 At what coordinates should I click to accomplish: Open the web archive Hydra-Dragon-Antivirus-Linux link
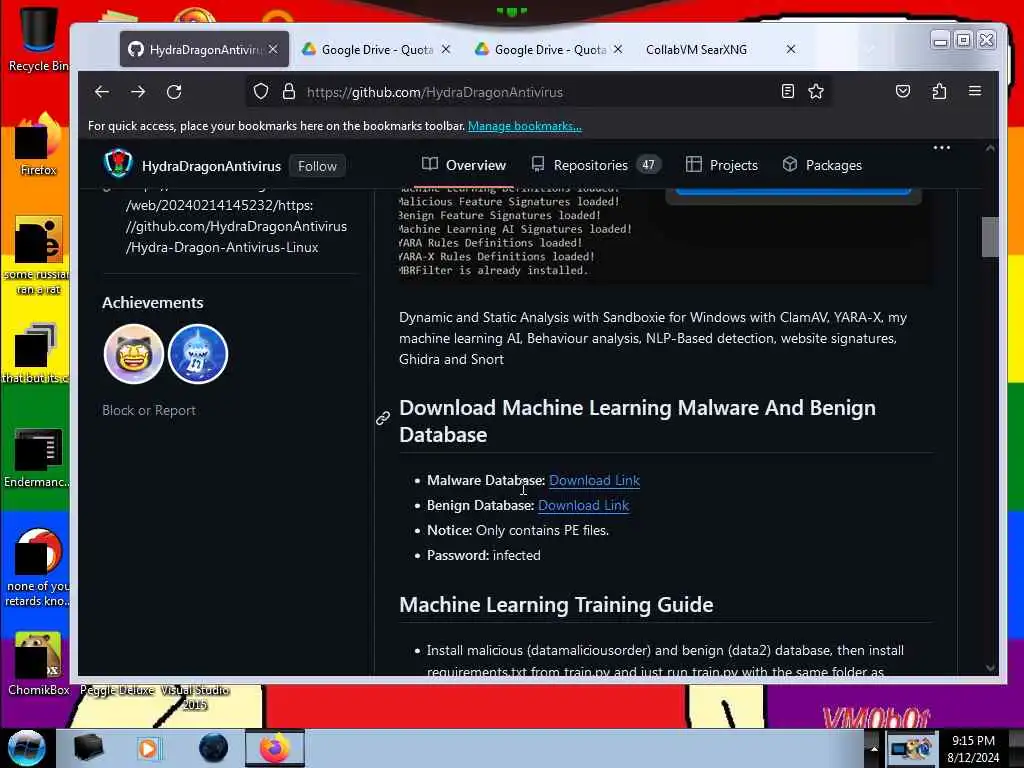point(236,226)
